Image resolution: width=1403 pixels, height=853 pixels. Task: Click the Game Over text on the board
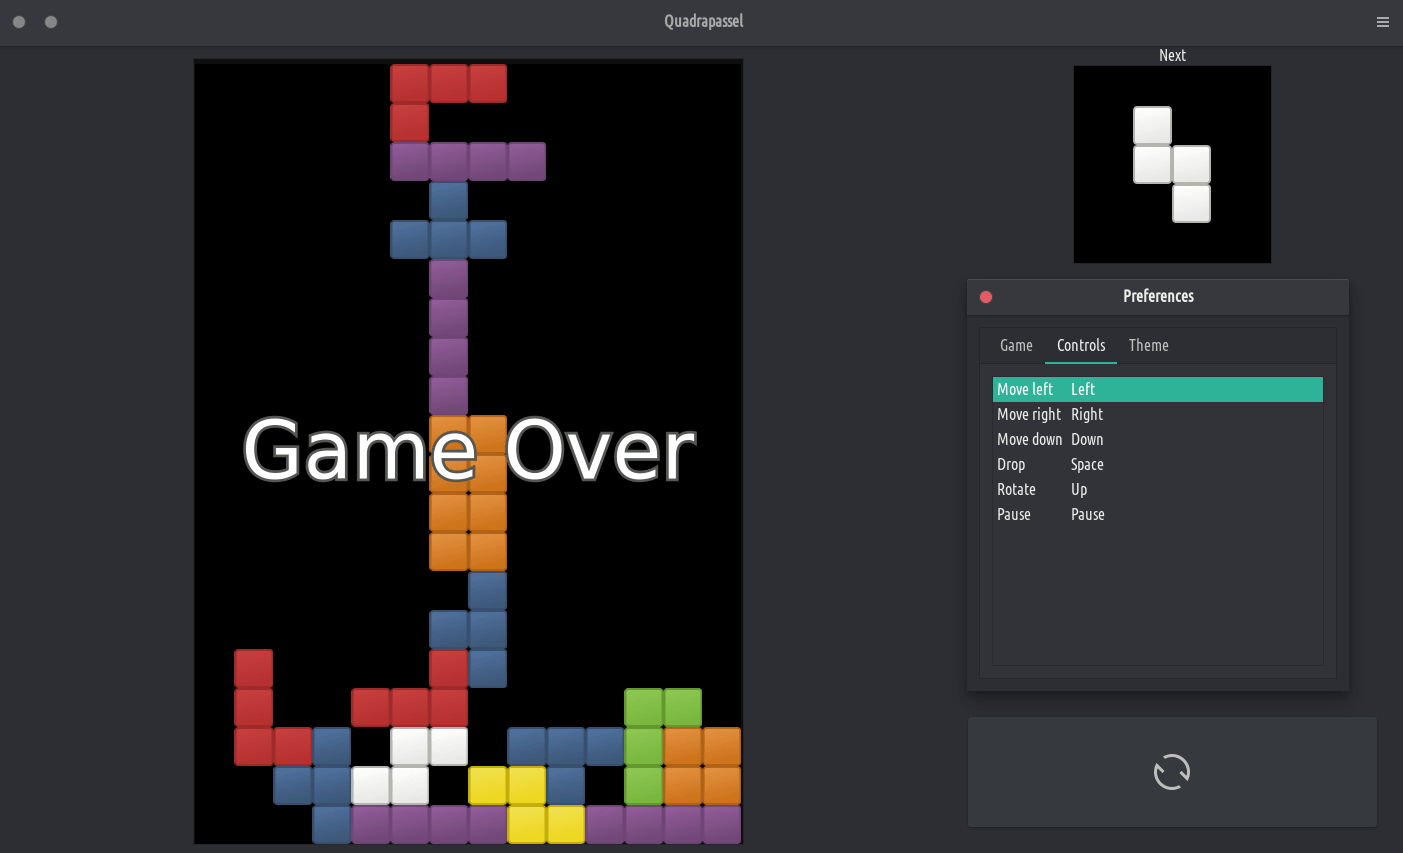coord(468,451)
